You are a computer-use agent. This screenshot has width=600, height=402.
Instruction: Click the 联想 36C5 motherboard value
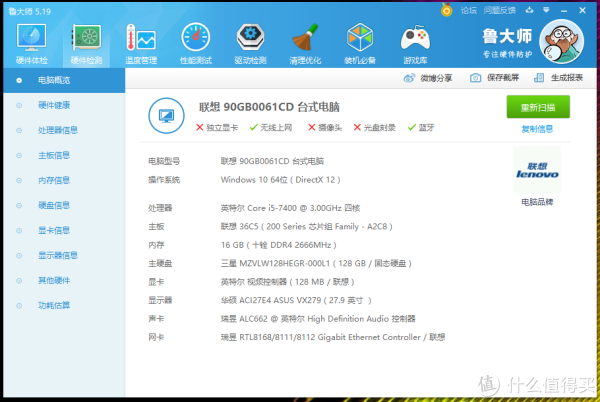point(307,226)
